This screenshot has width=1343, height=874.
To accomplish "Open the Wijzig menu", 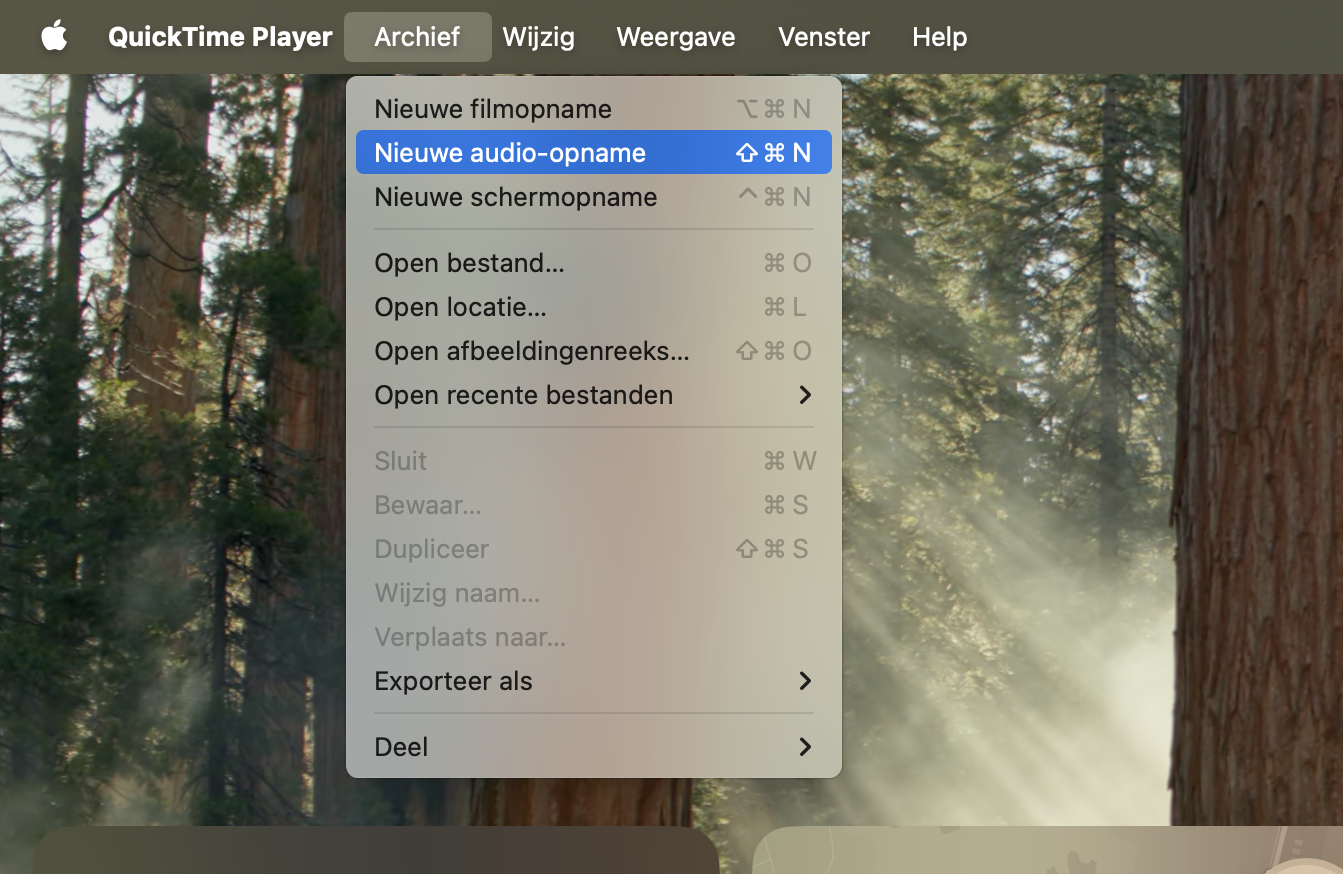I will tap(539, 37).
